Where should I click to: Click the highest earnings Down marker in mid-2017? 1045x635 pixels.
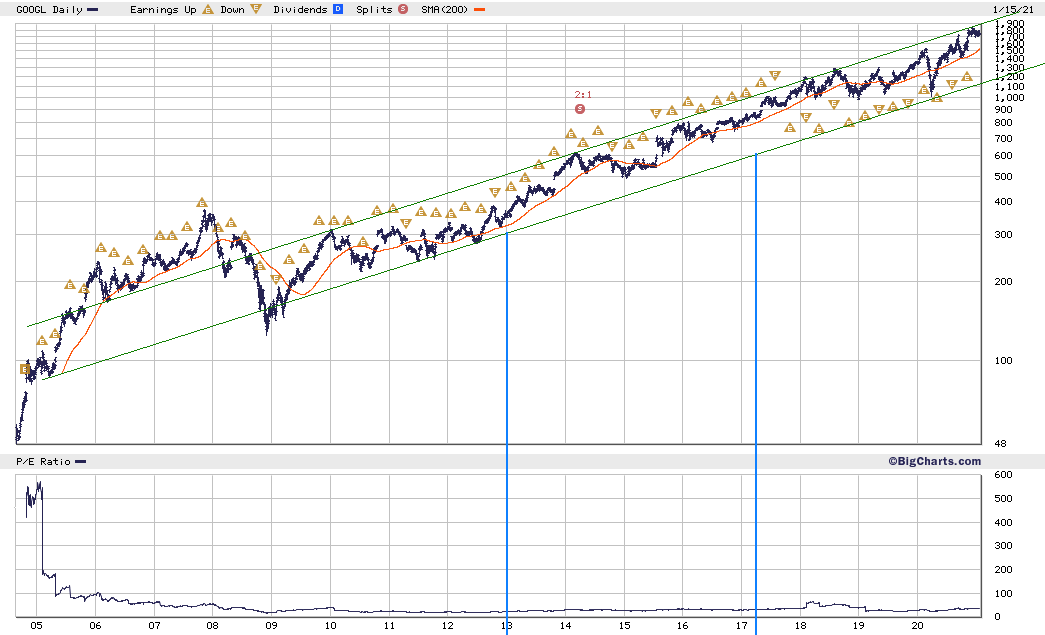[x=774, y=75]
